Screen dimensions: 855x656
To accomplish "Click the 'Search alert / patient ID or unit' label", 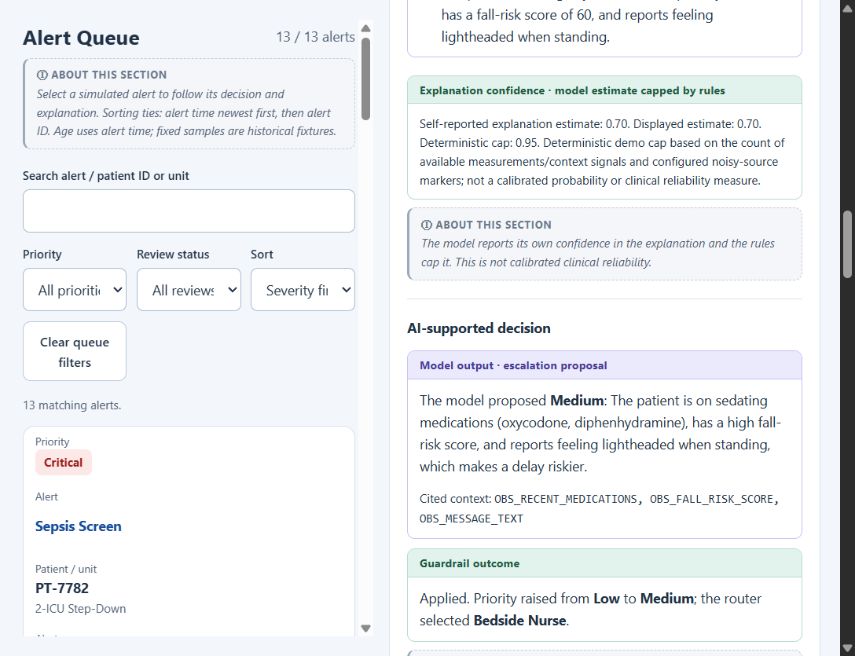I will (x=106, y=176).
